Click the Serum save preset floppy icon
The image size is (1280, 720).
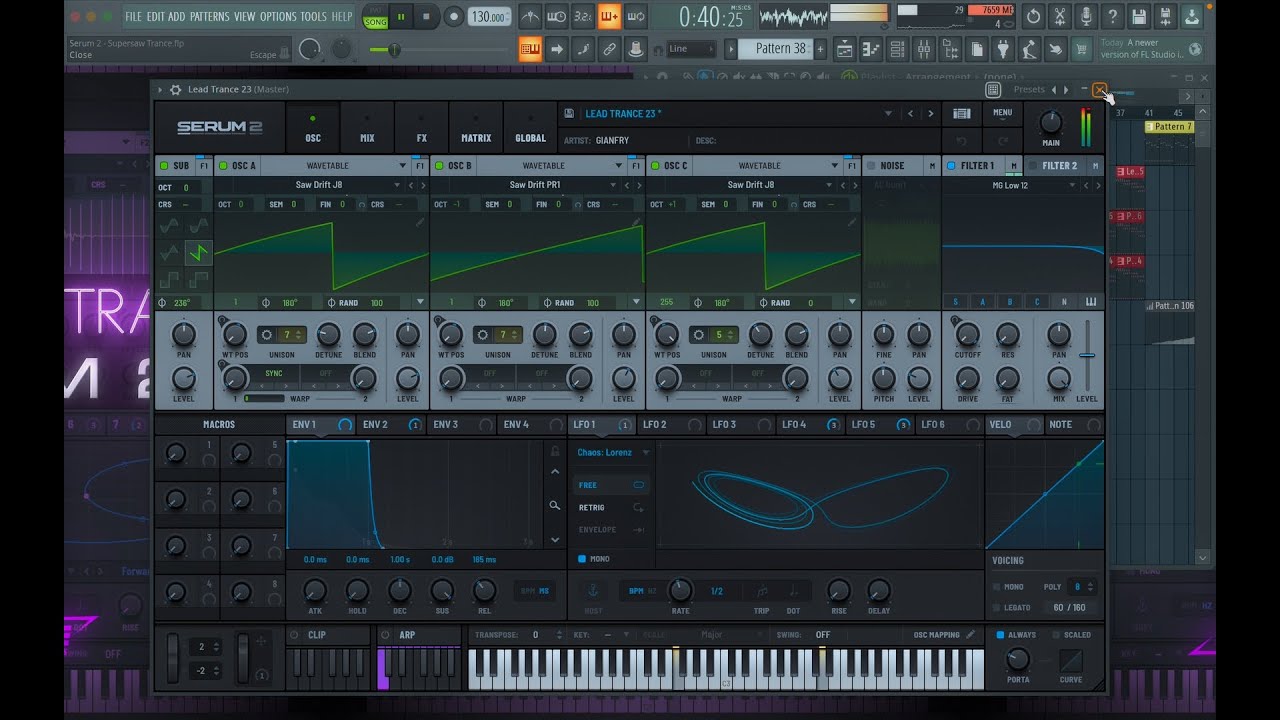coord(569,114)
